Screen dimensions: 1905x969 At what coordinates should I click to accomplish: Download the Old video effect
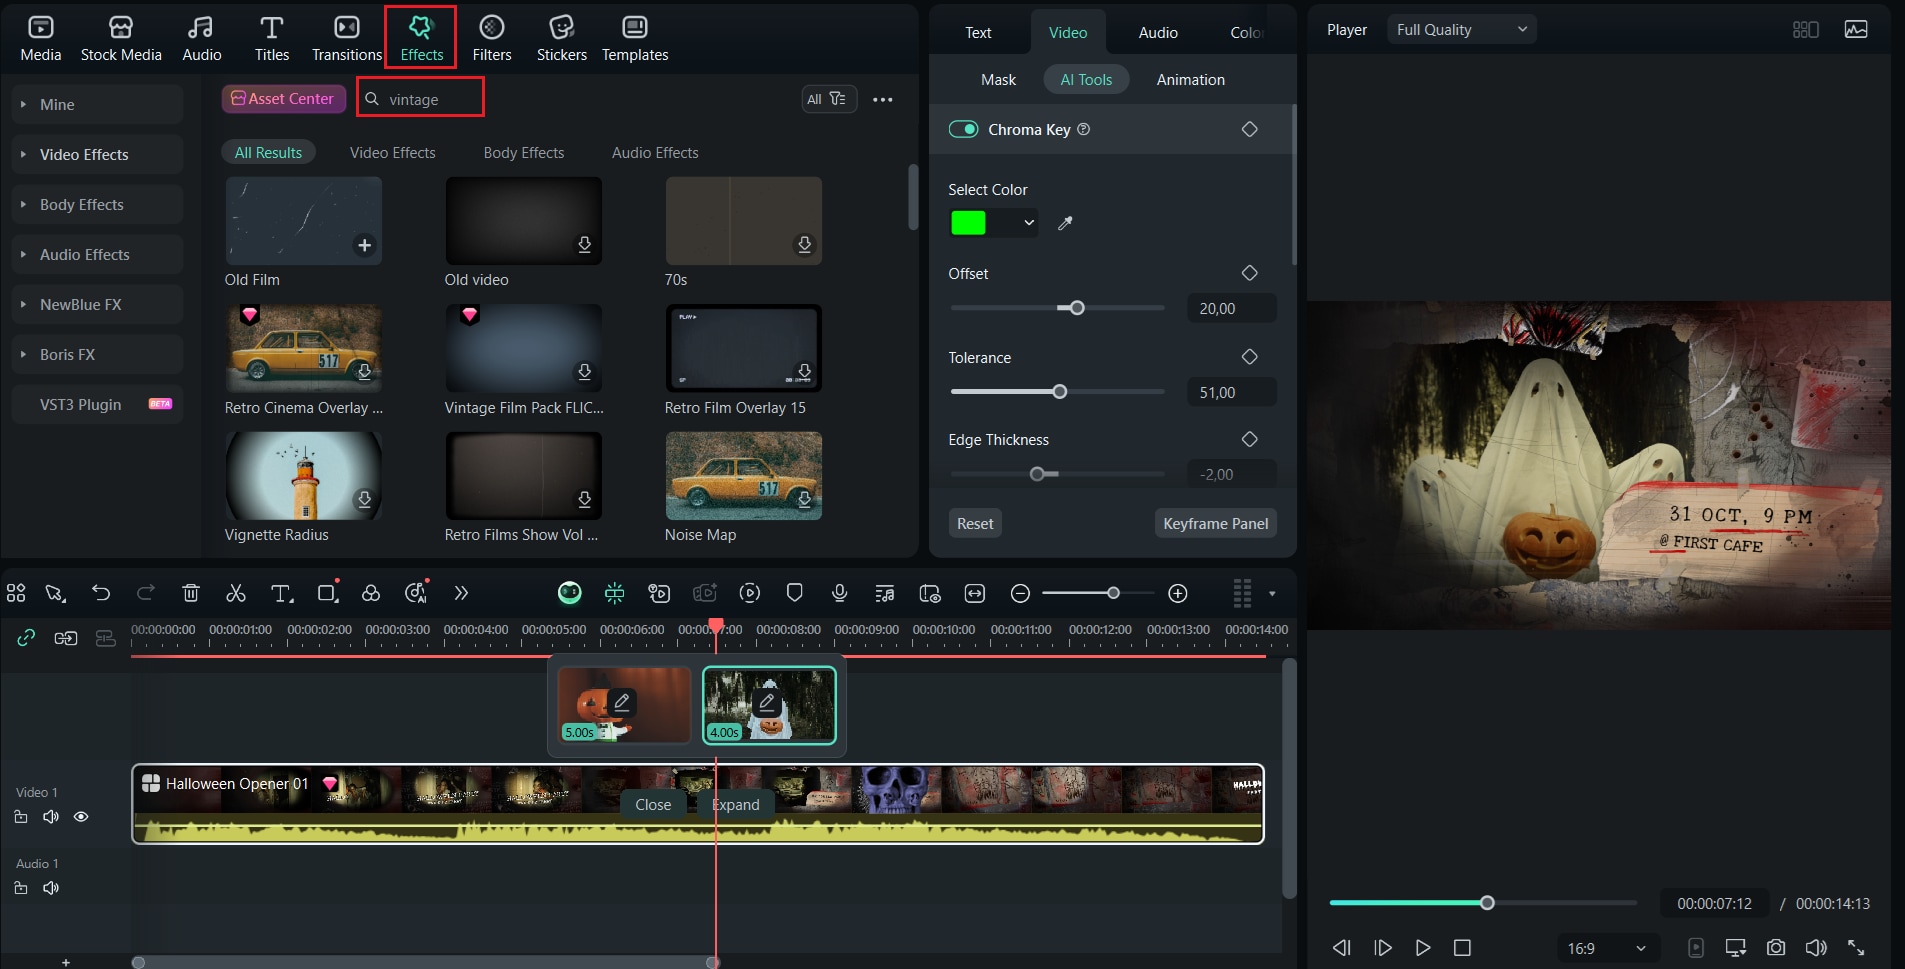(584, 245)
